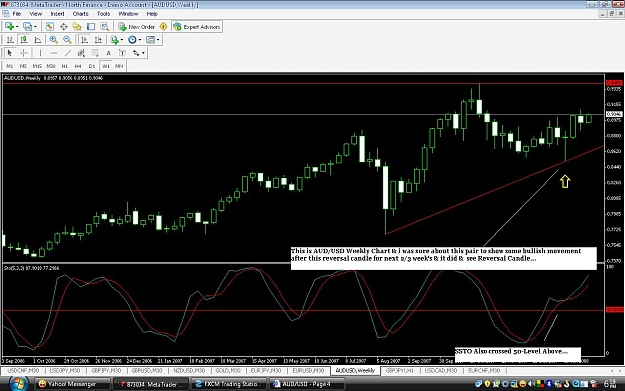Click the Zoom Out magnifier icon

[x=67, y=39]
